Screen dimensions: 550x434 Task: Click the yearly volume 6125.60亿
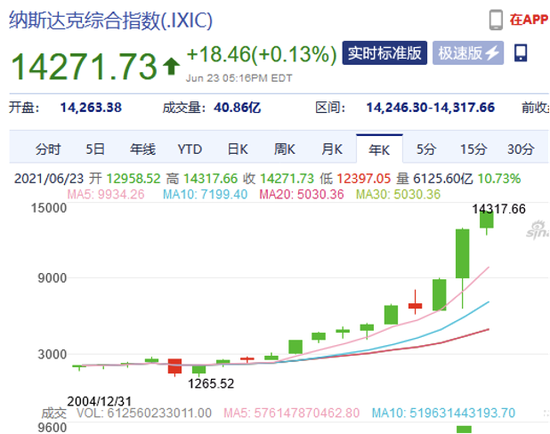[x=443, y=179]
